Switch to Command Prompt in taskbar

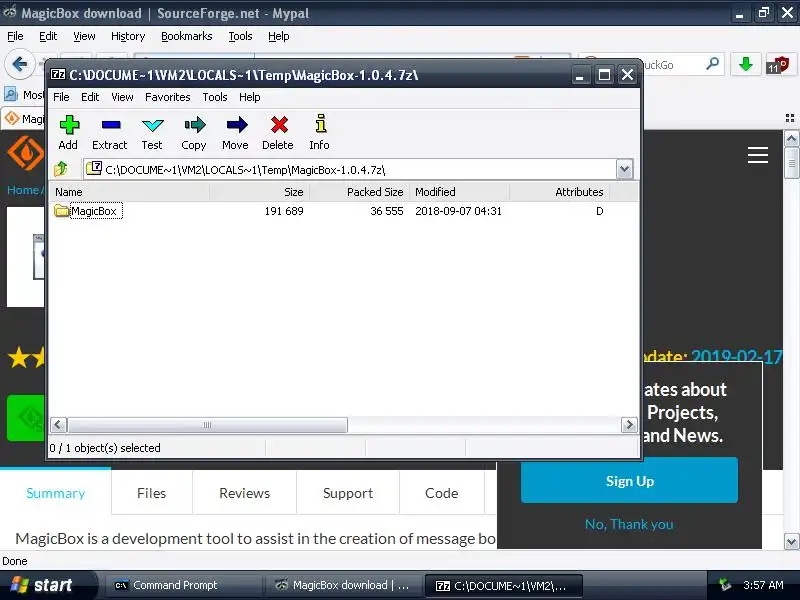pyautogui.click(x=183, y=585)
